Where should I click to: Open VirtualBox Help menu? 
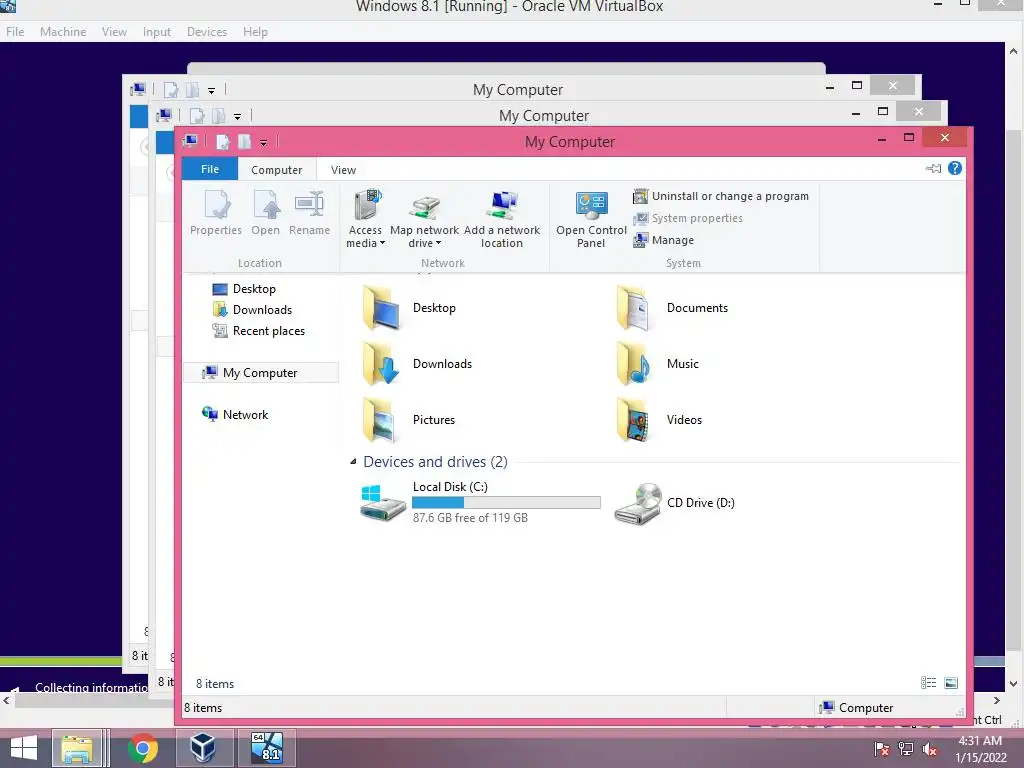pos(255,31)
